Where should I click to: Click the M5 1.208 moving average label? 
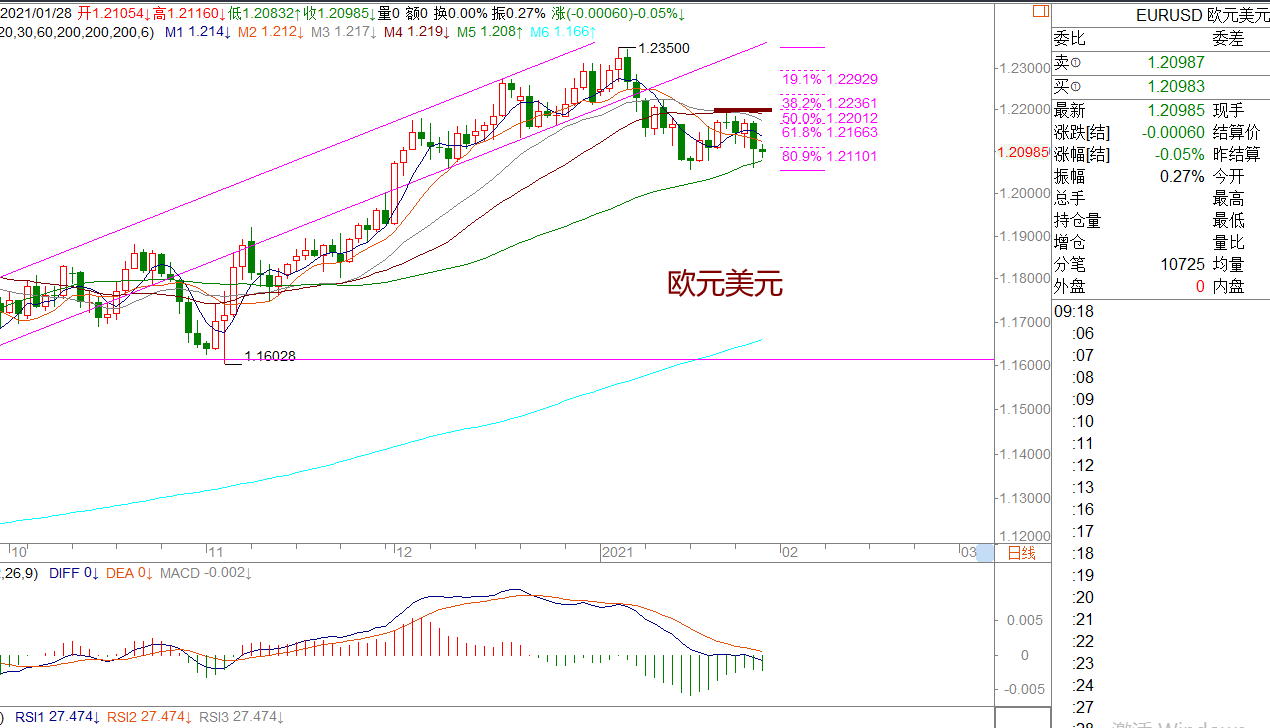pos(489,32)
